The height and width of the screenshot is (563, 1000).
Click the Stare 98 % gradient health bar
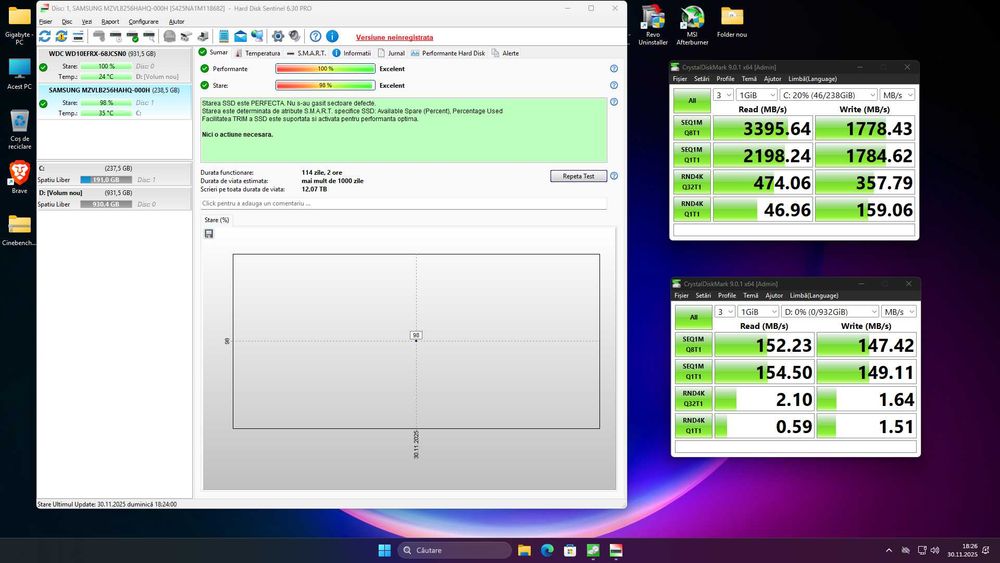click(x=325, y=85)
